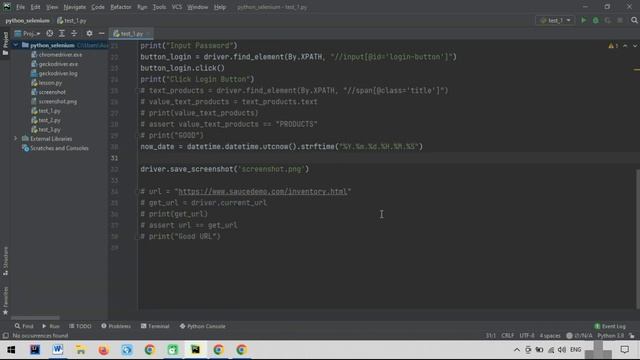This screenshot has height=360, width=640.
Task: Click python_selenium breadcrumb in navigation bar
Action: [x=27, y=20]
